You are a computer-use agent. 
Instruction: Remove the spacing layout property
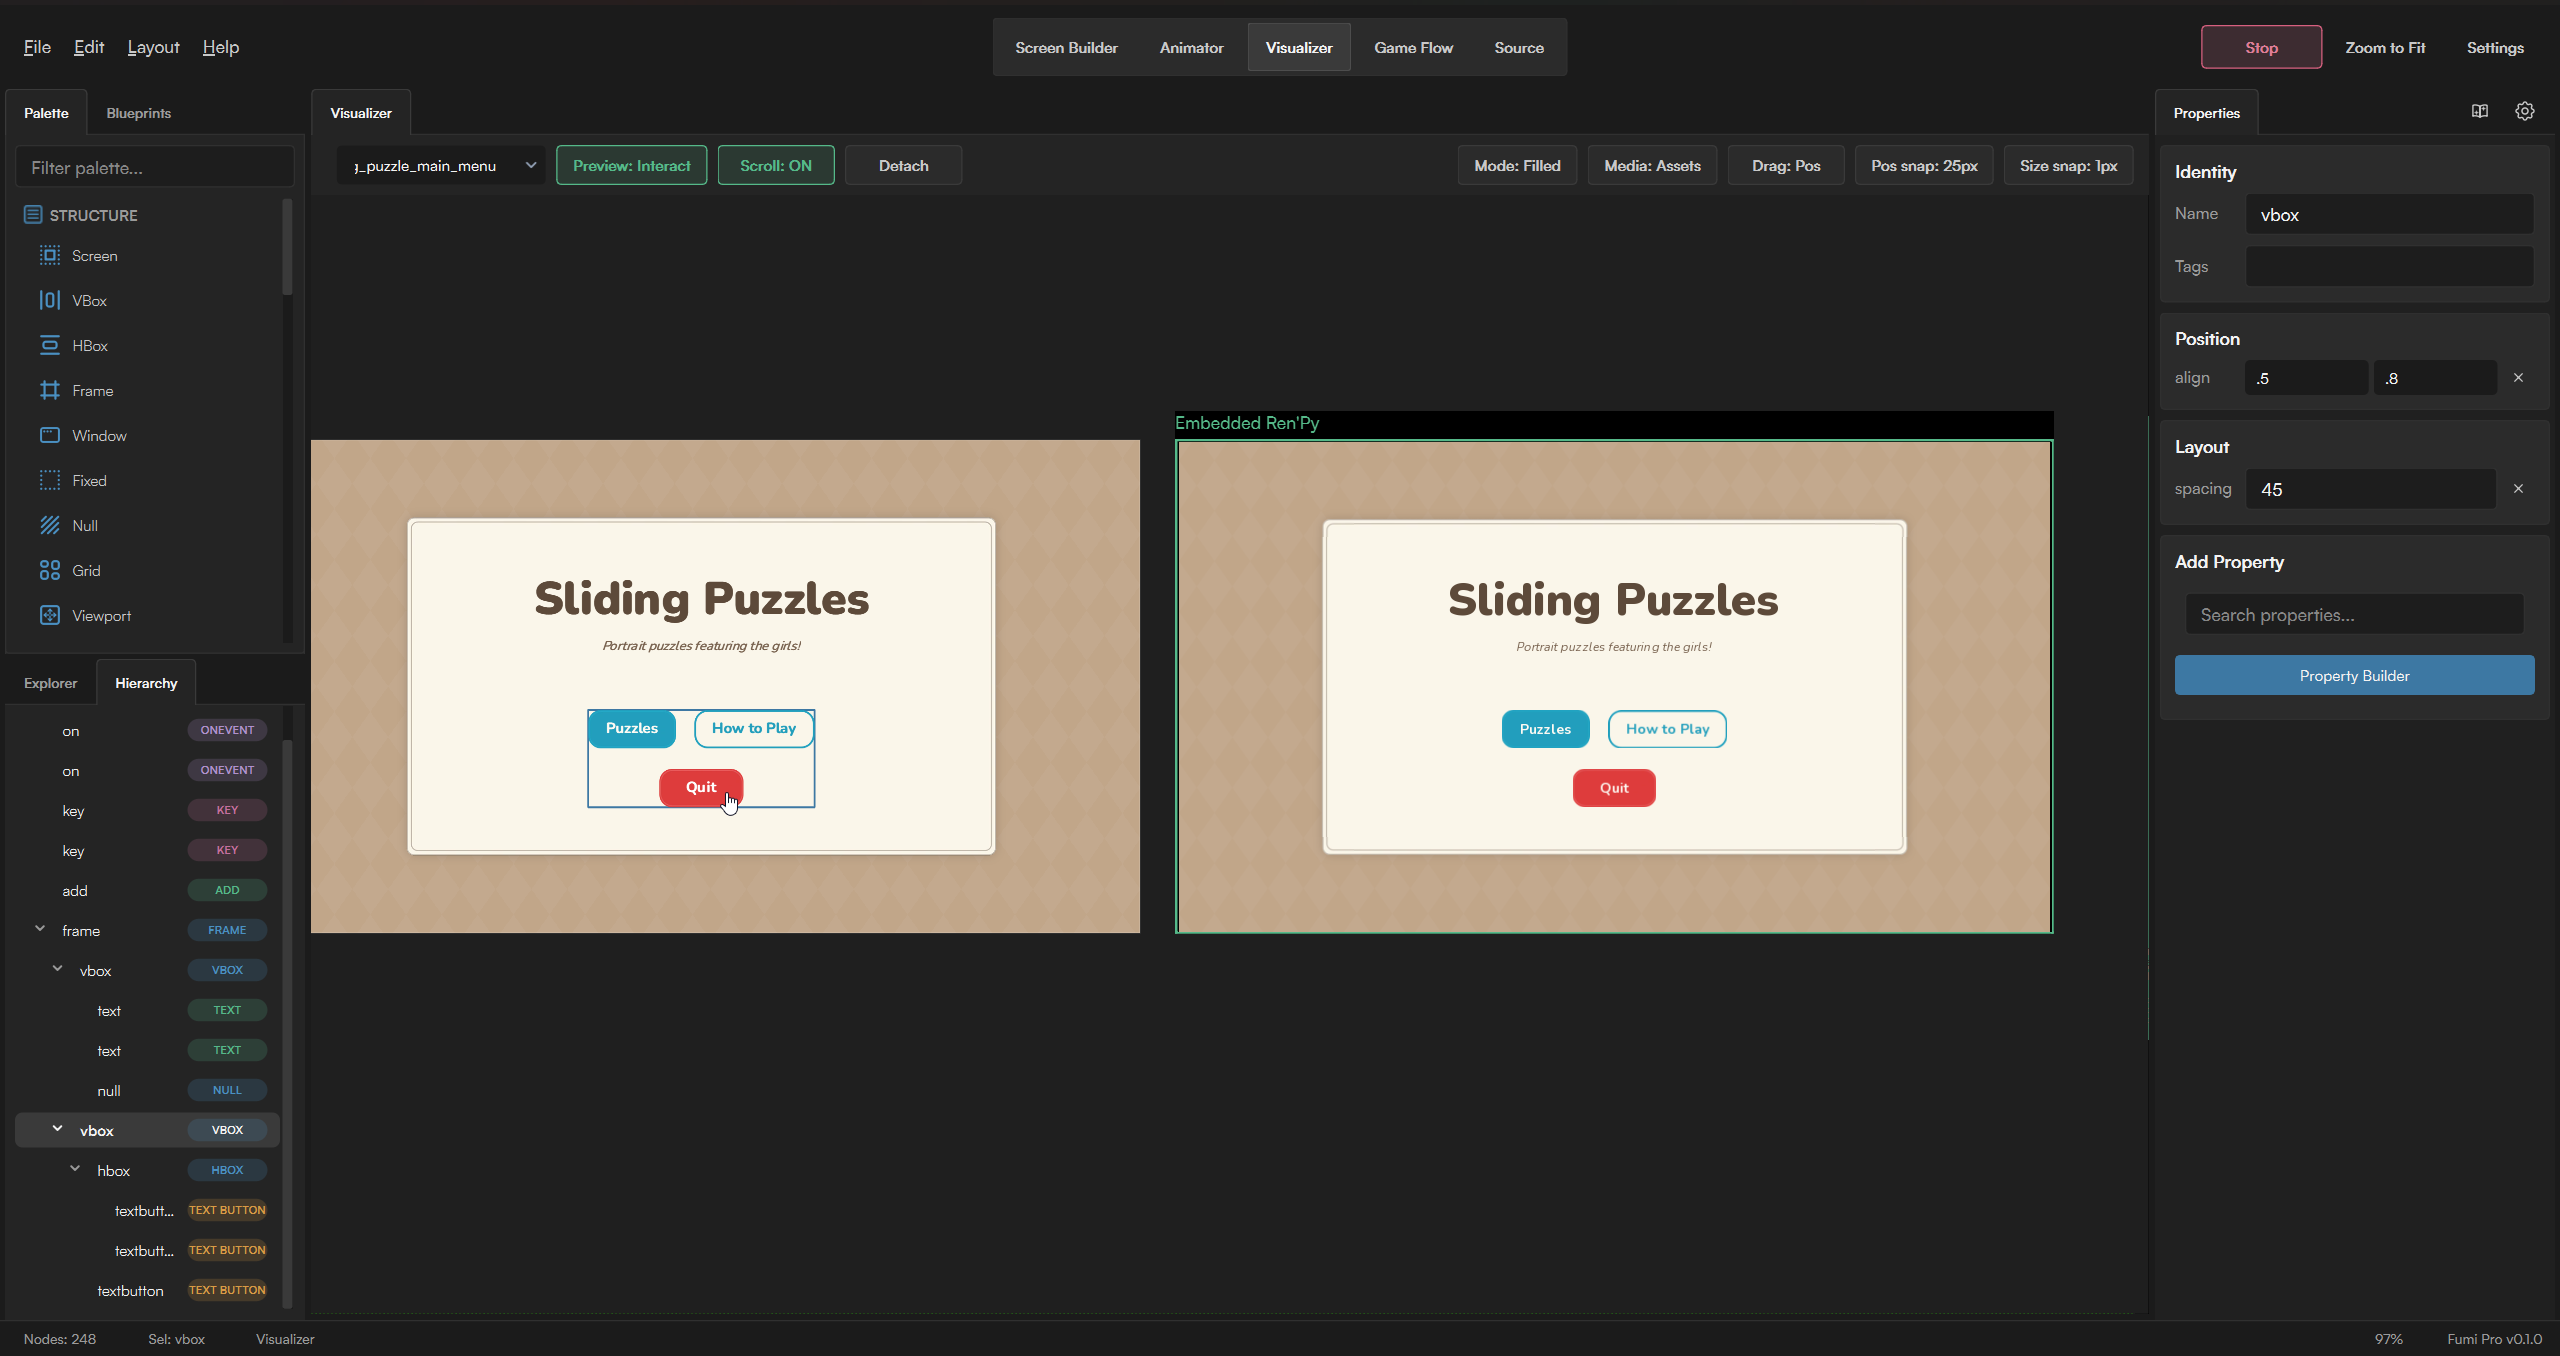(2518, 489)
